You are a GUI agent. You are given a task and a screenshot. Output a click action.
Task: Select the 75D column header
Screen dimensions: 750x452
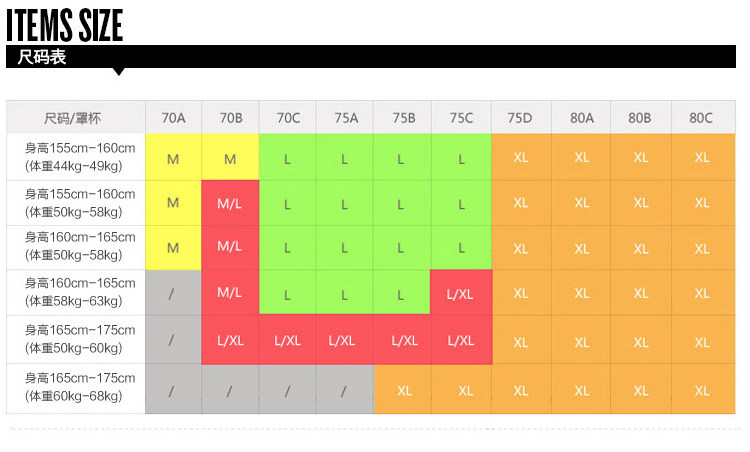[x=521, y=117]
